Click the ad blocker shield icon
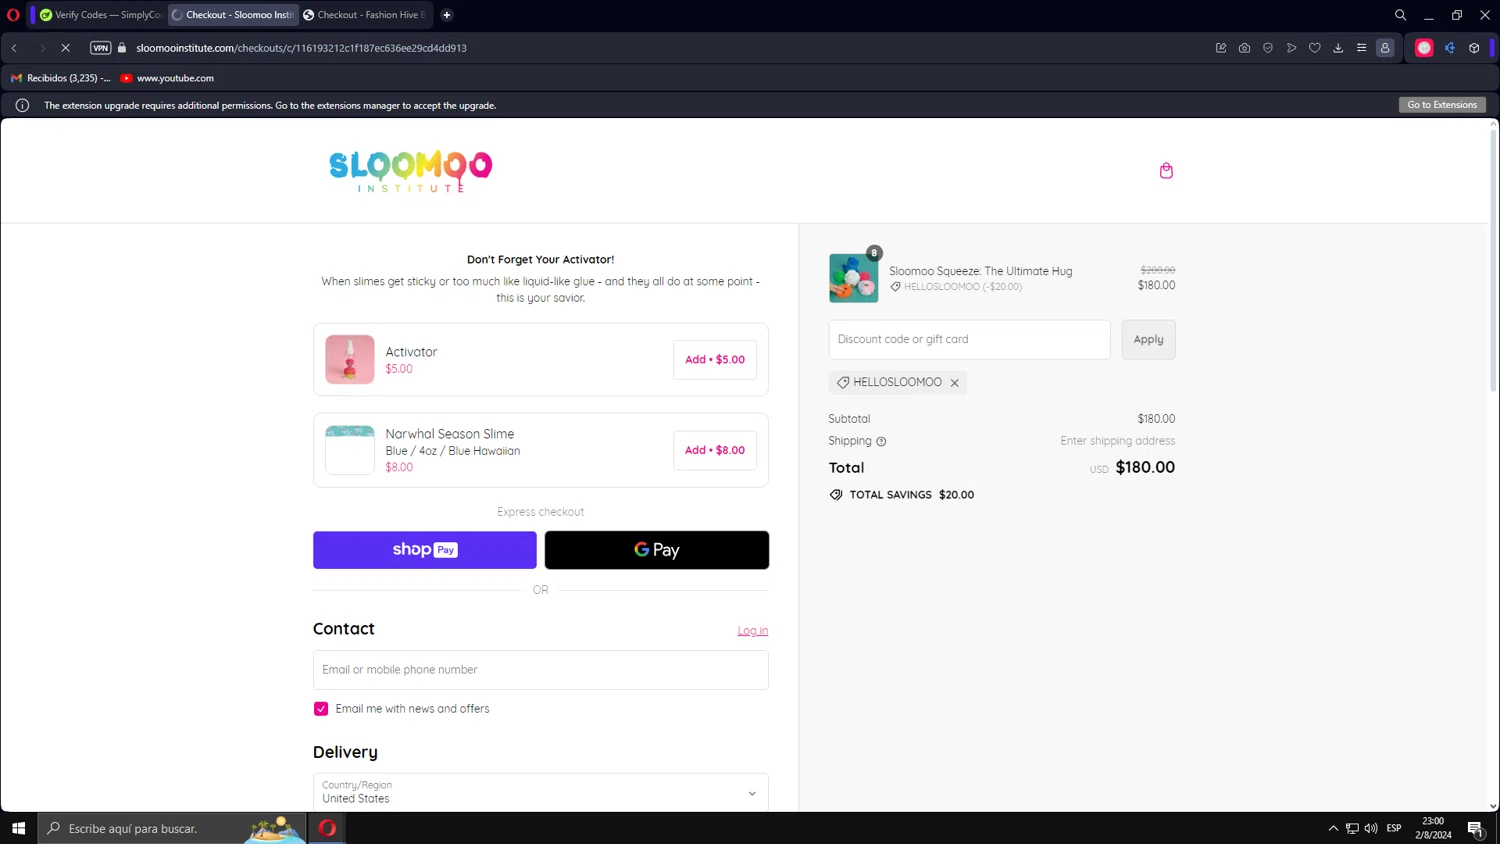This screenshot has height=844, width=1500. (x=1268, y=48)
